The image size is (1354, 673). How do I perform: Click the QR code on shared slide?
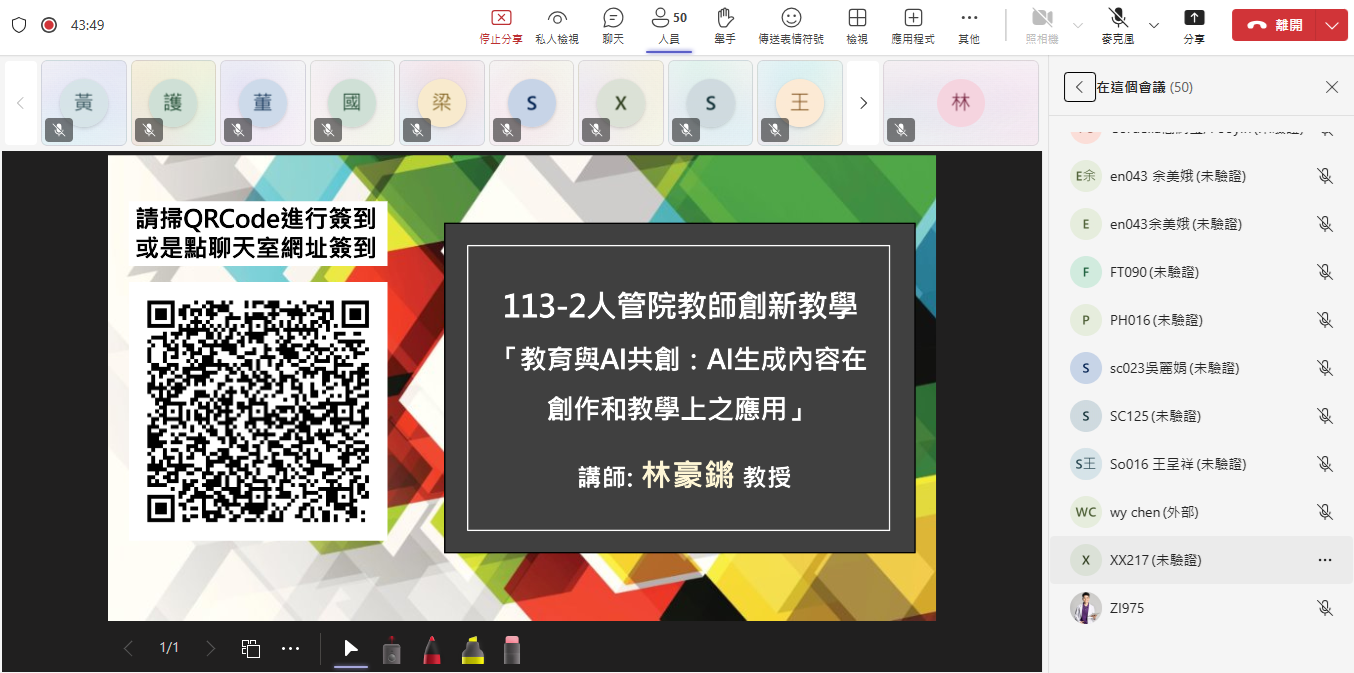[258, 411]
